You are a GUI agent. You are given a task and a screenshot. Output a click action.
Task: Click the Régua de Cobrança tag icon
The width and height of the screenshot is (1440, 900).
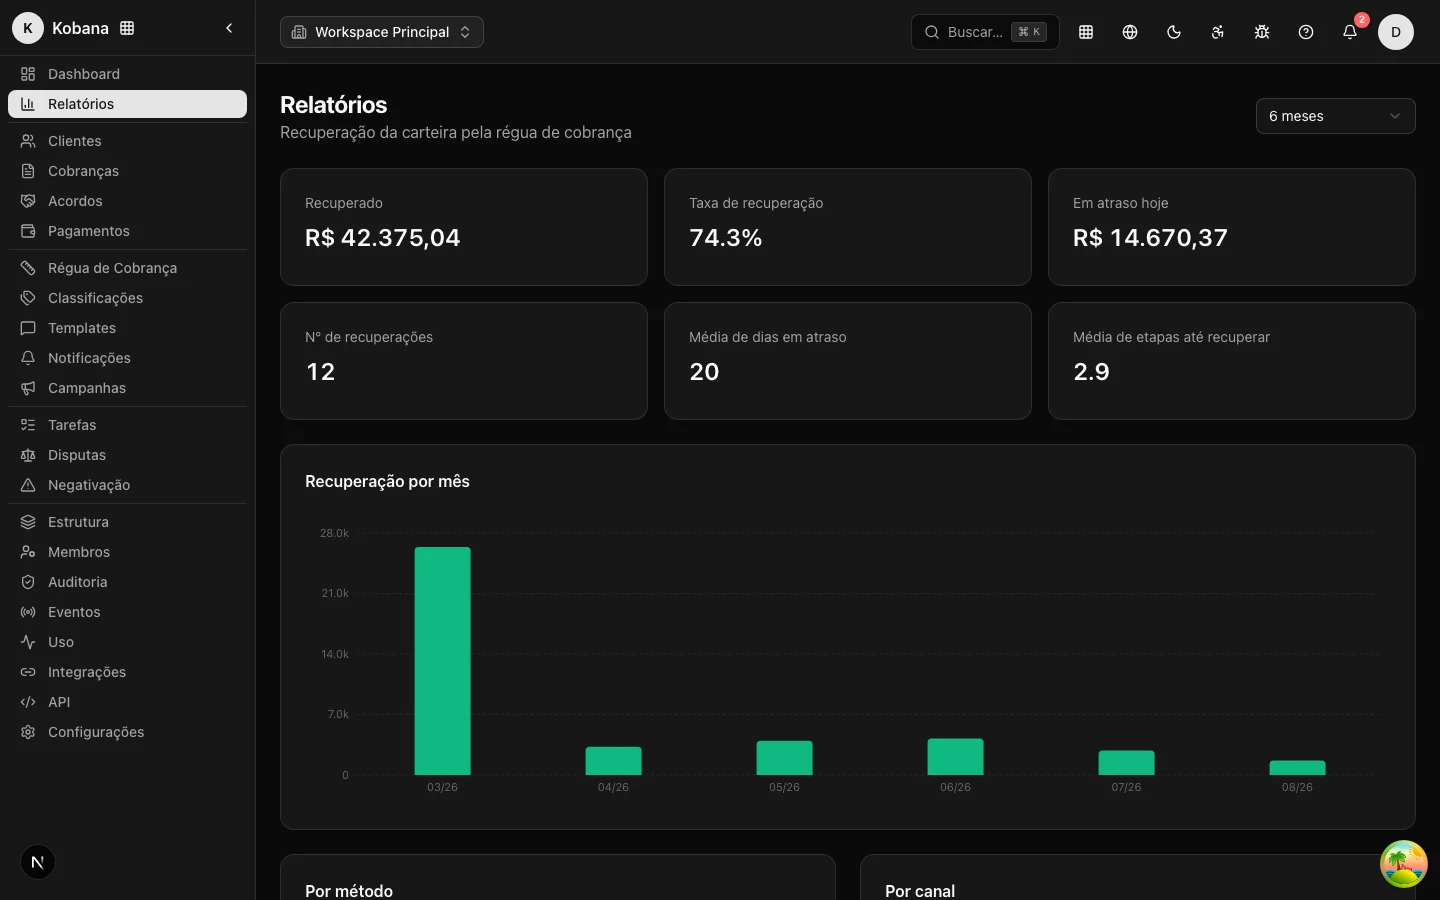pos(28,268)
